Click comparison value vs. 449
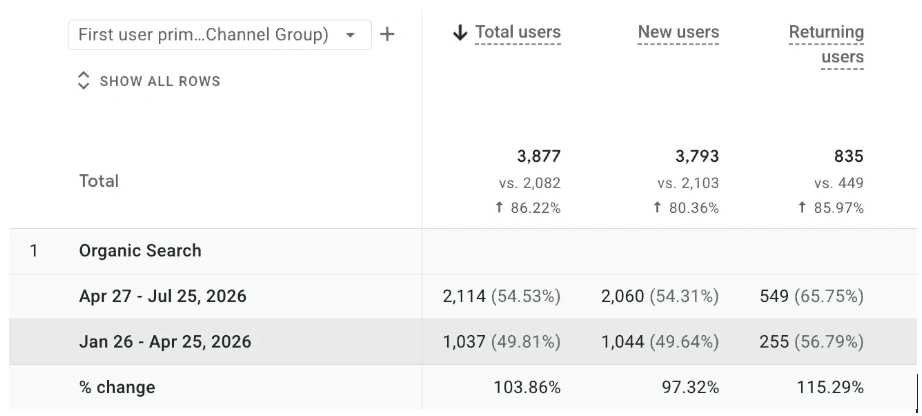Screen dimensions: 922x416 pos(839,183)
